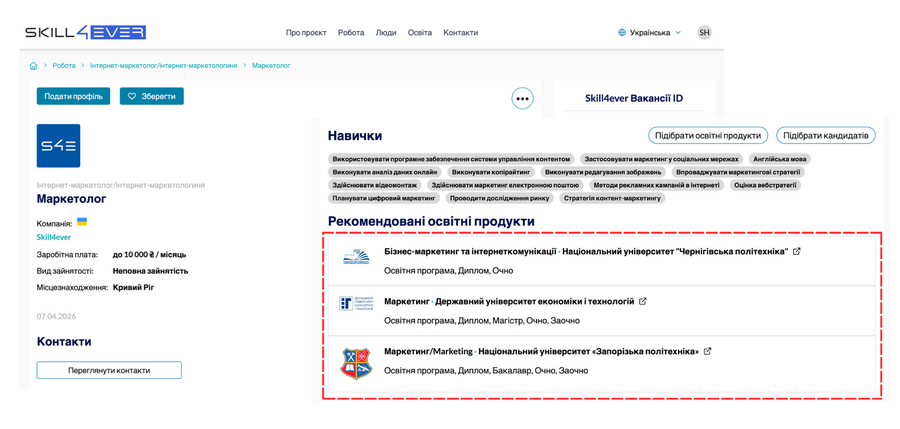The image size is (900, 429).
Task: Select skill tag Виконувати копірайтинг
Action: click(492, 172)
